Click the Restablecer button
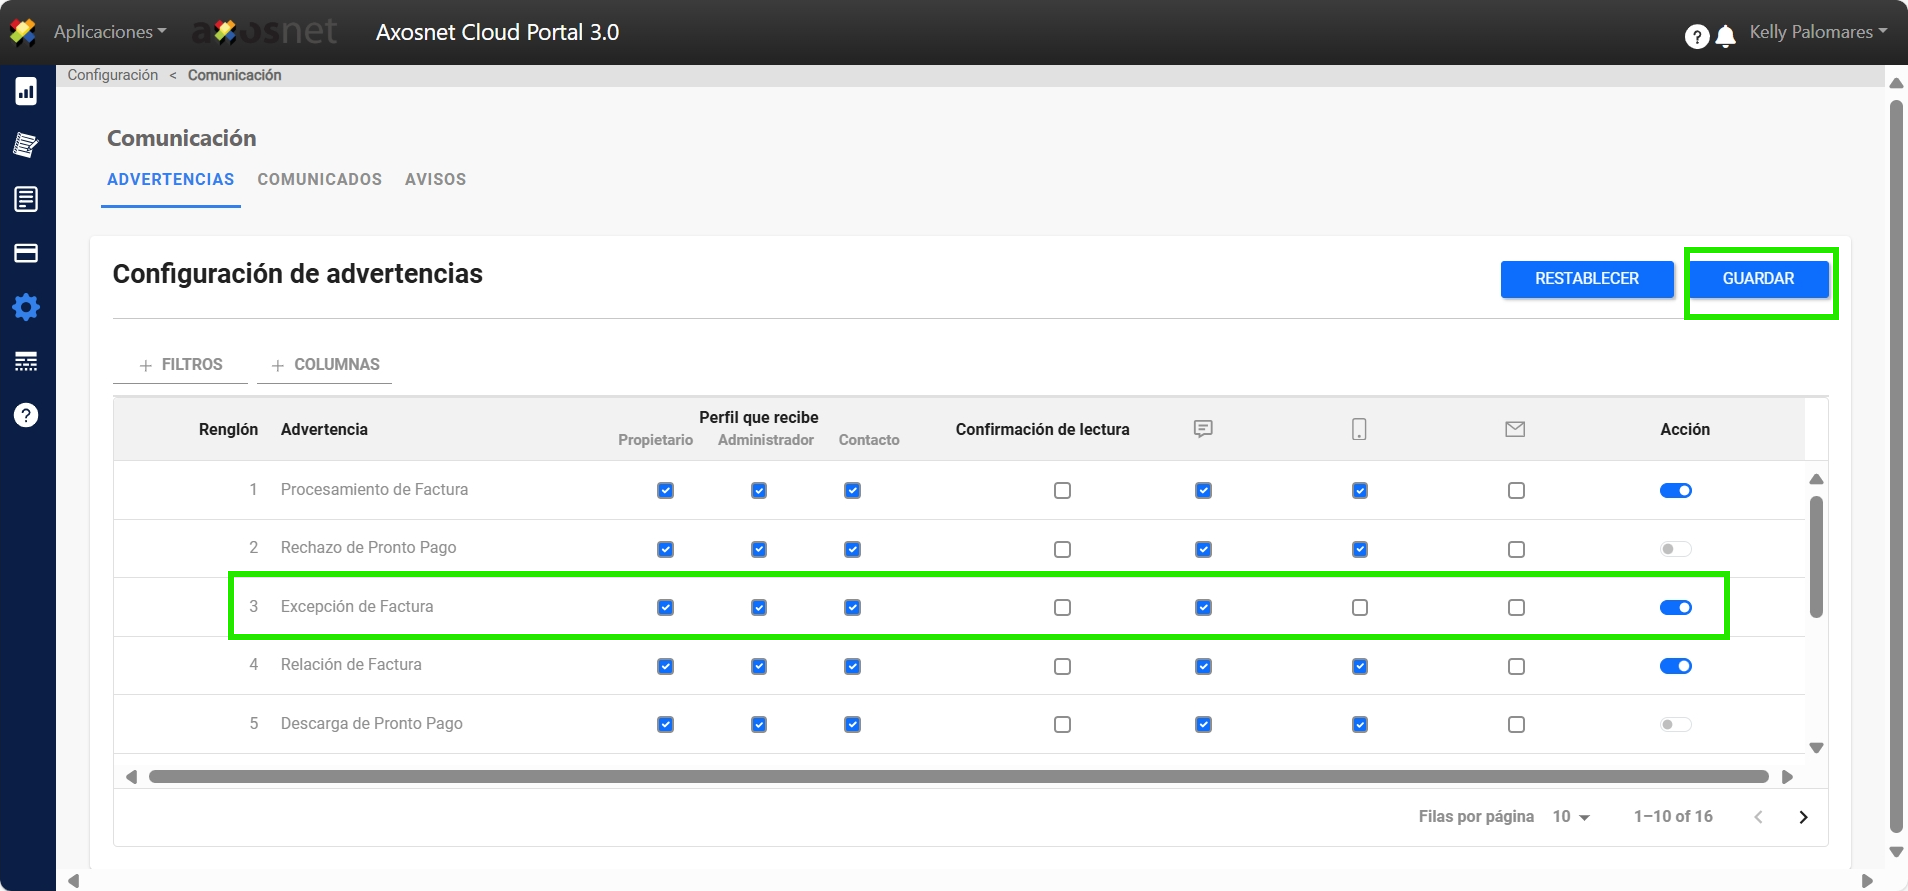This screenshot has height=891, width=1908. pos(1586,279)
